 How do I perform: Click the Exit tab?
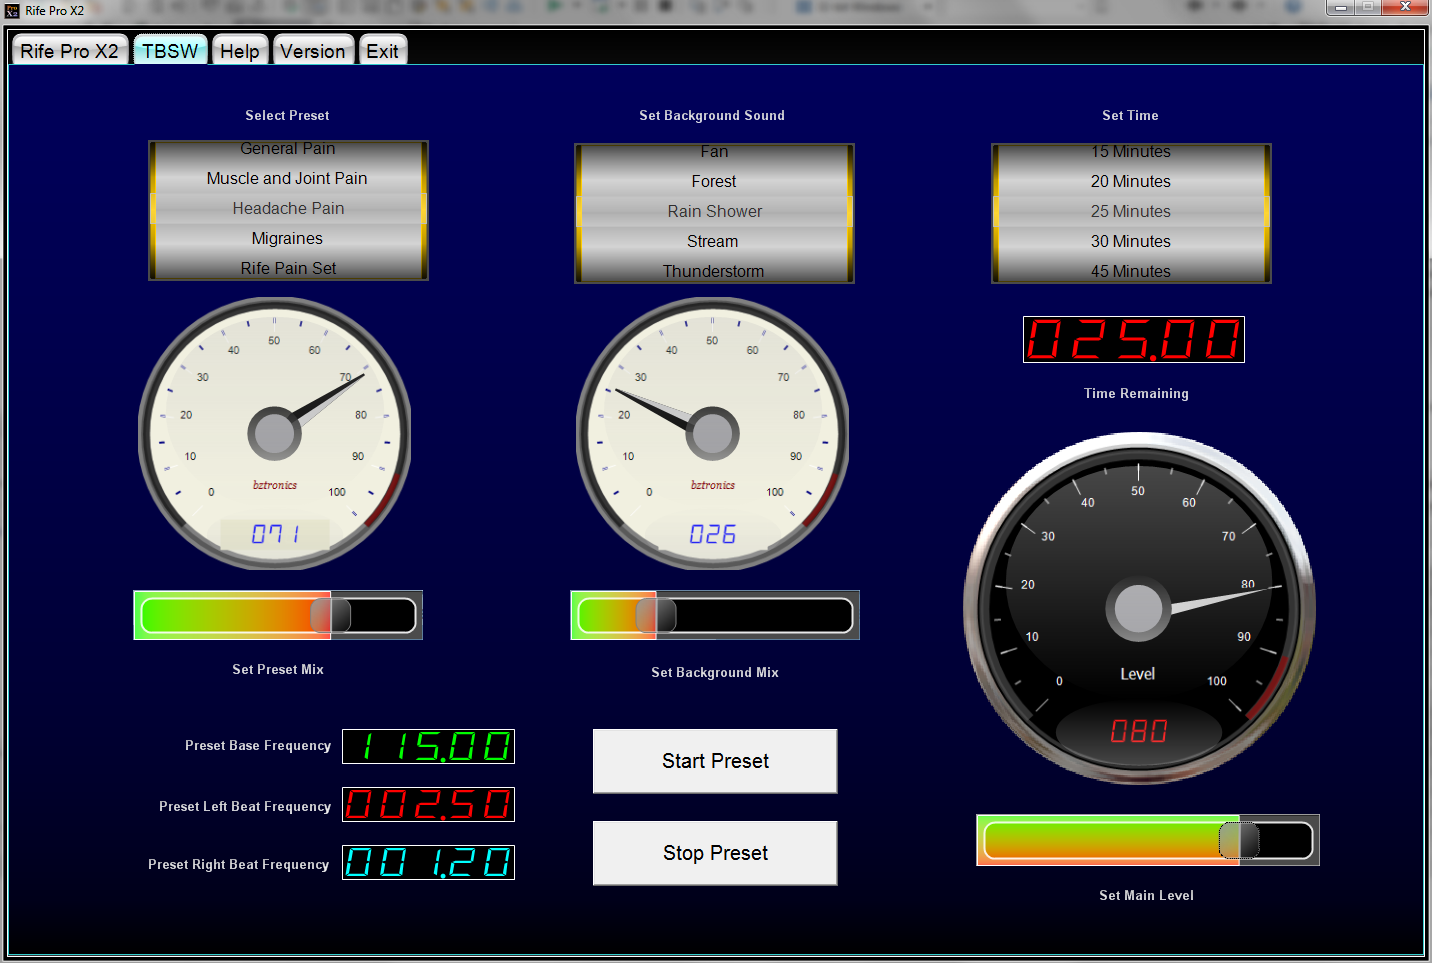(x=382, y=50)
